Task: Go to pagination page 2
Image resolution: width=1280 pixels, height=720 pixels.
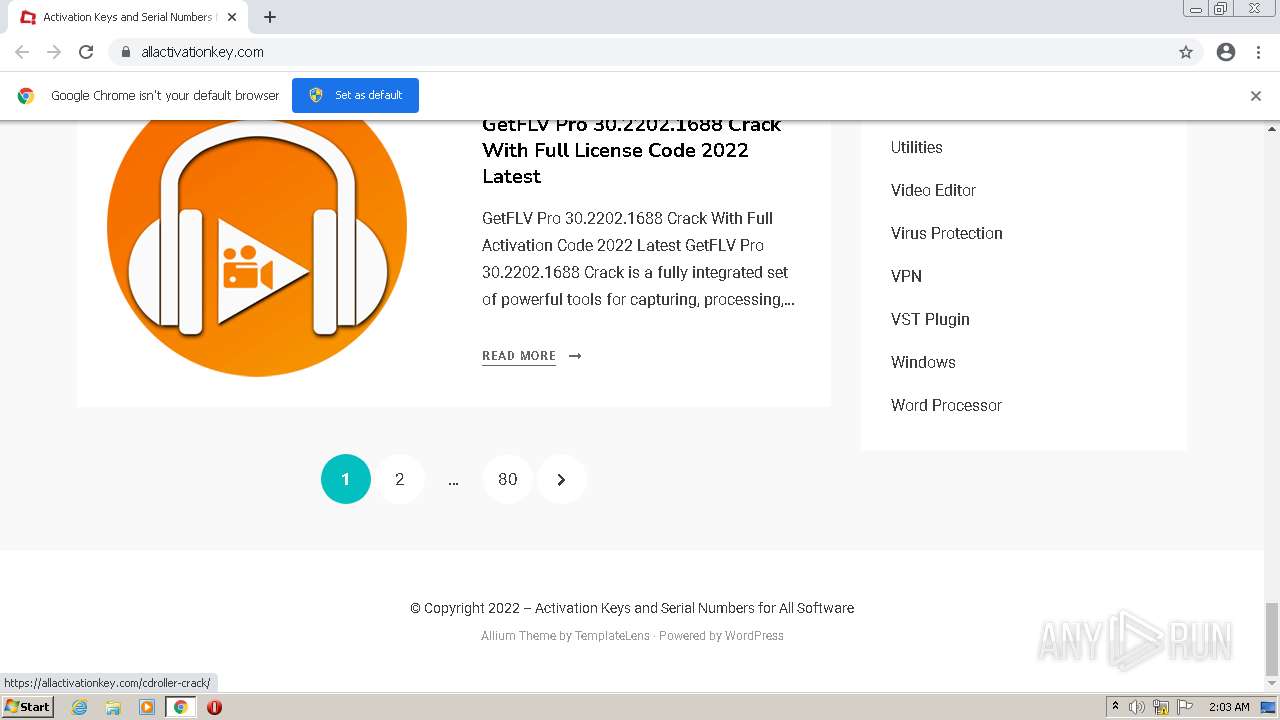Action: (400, 479)
